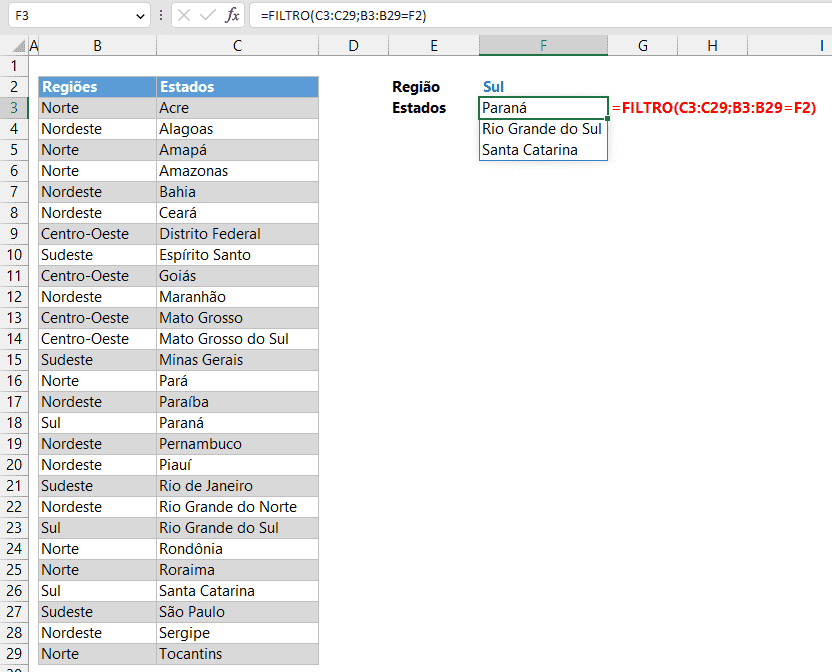Click the red FILTRO formula text in column G
The width and height of the screenshot is (832, 672).
[714, 108]
